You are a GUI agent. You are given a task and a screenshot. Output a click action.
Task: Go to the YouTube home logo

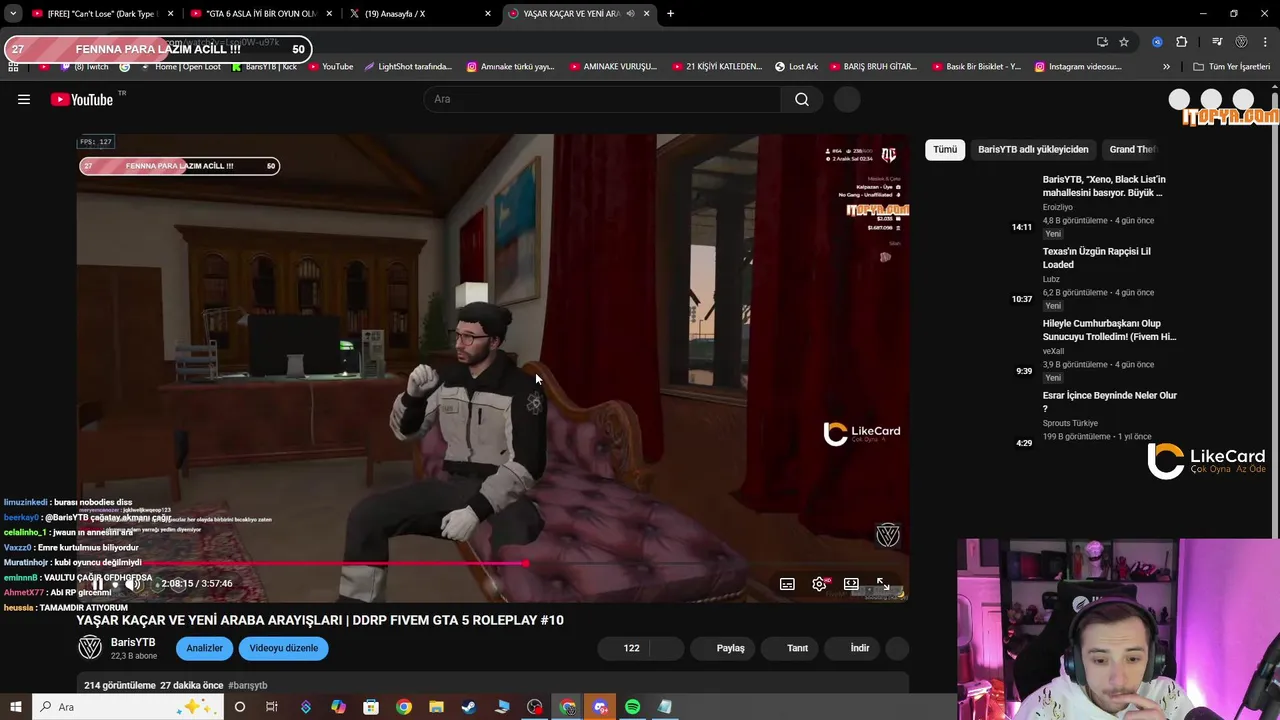pos(82,99)
